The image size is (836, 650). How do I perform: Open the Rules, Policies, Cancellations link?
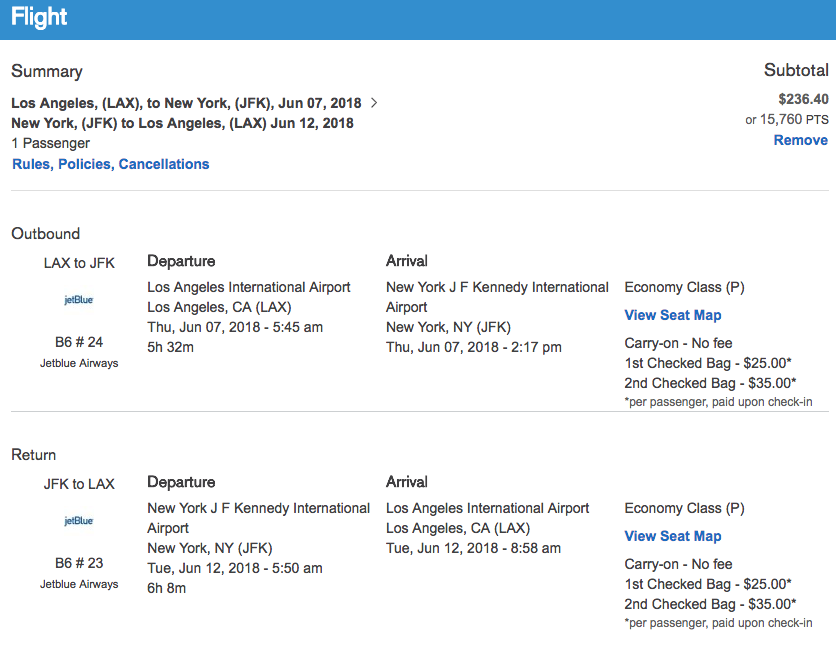point(111,164)
